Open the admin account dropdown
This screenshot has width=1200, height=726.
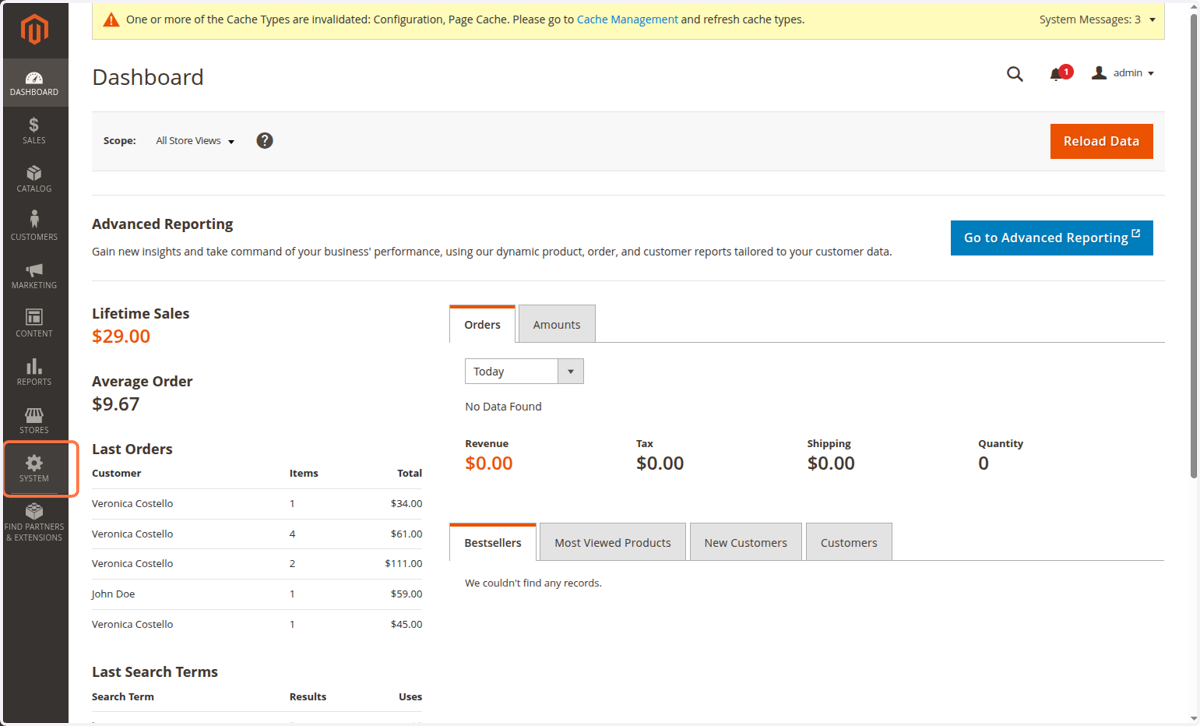1123,73
